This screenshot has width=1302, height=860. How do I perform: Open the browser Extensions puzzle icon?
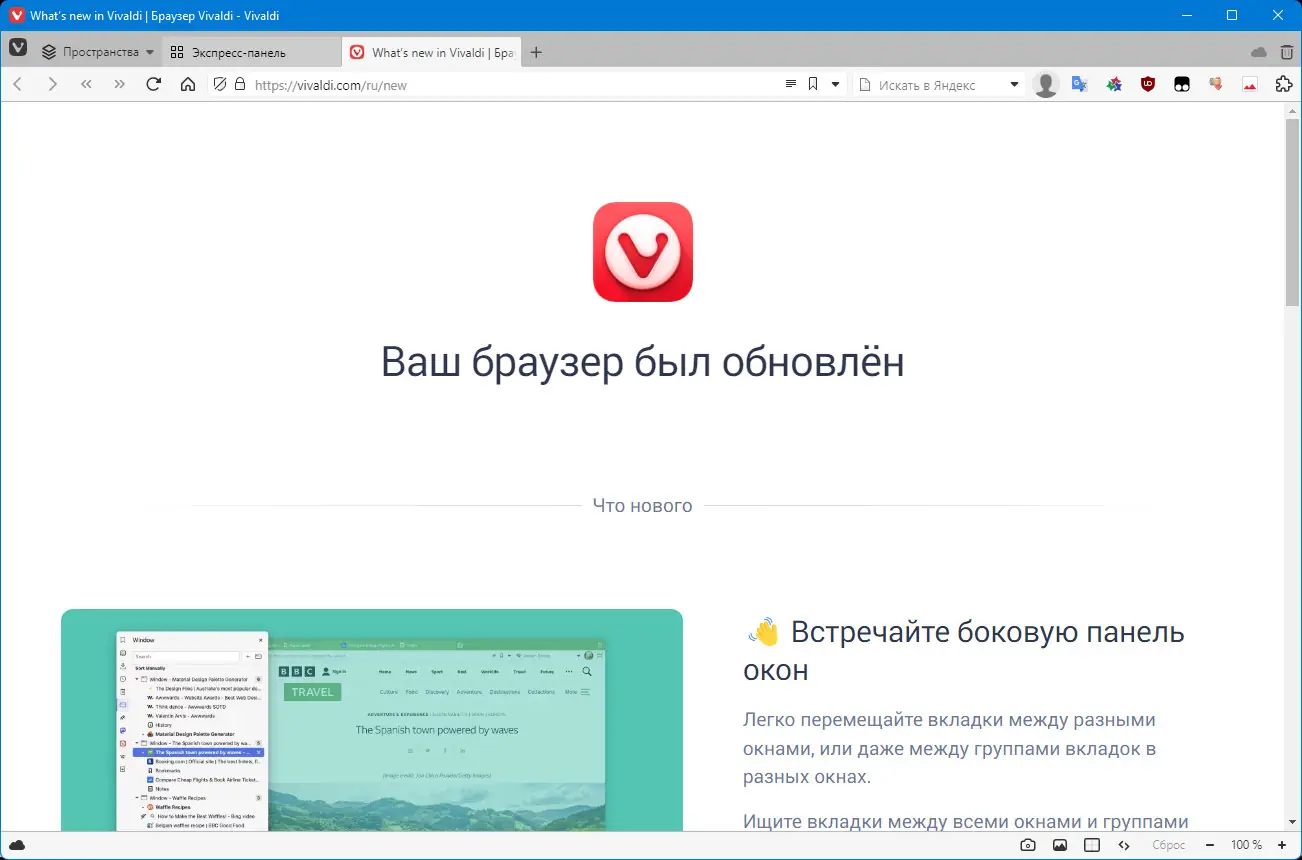[x=1284, y=85]
